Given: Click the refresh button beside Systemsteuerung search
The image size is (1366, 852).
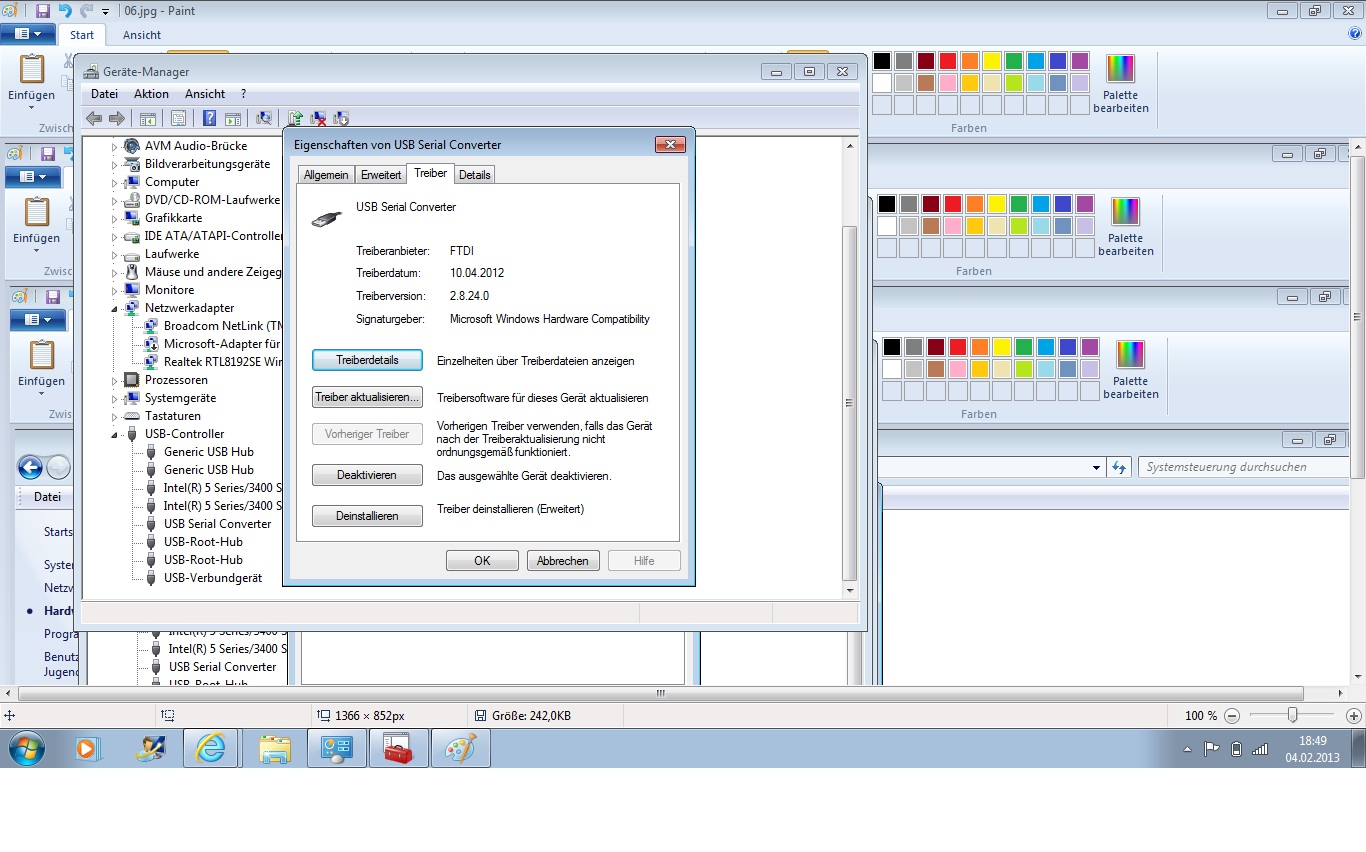Looking at the screenshot, I should [1118, 467].
